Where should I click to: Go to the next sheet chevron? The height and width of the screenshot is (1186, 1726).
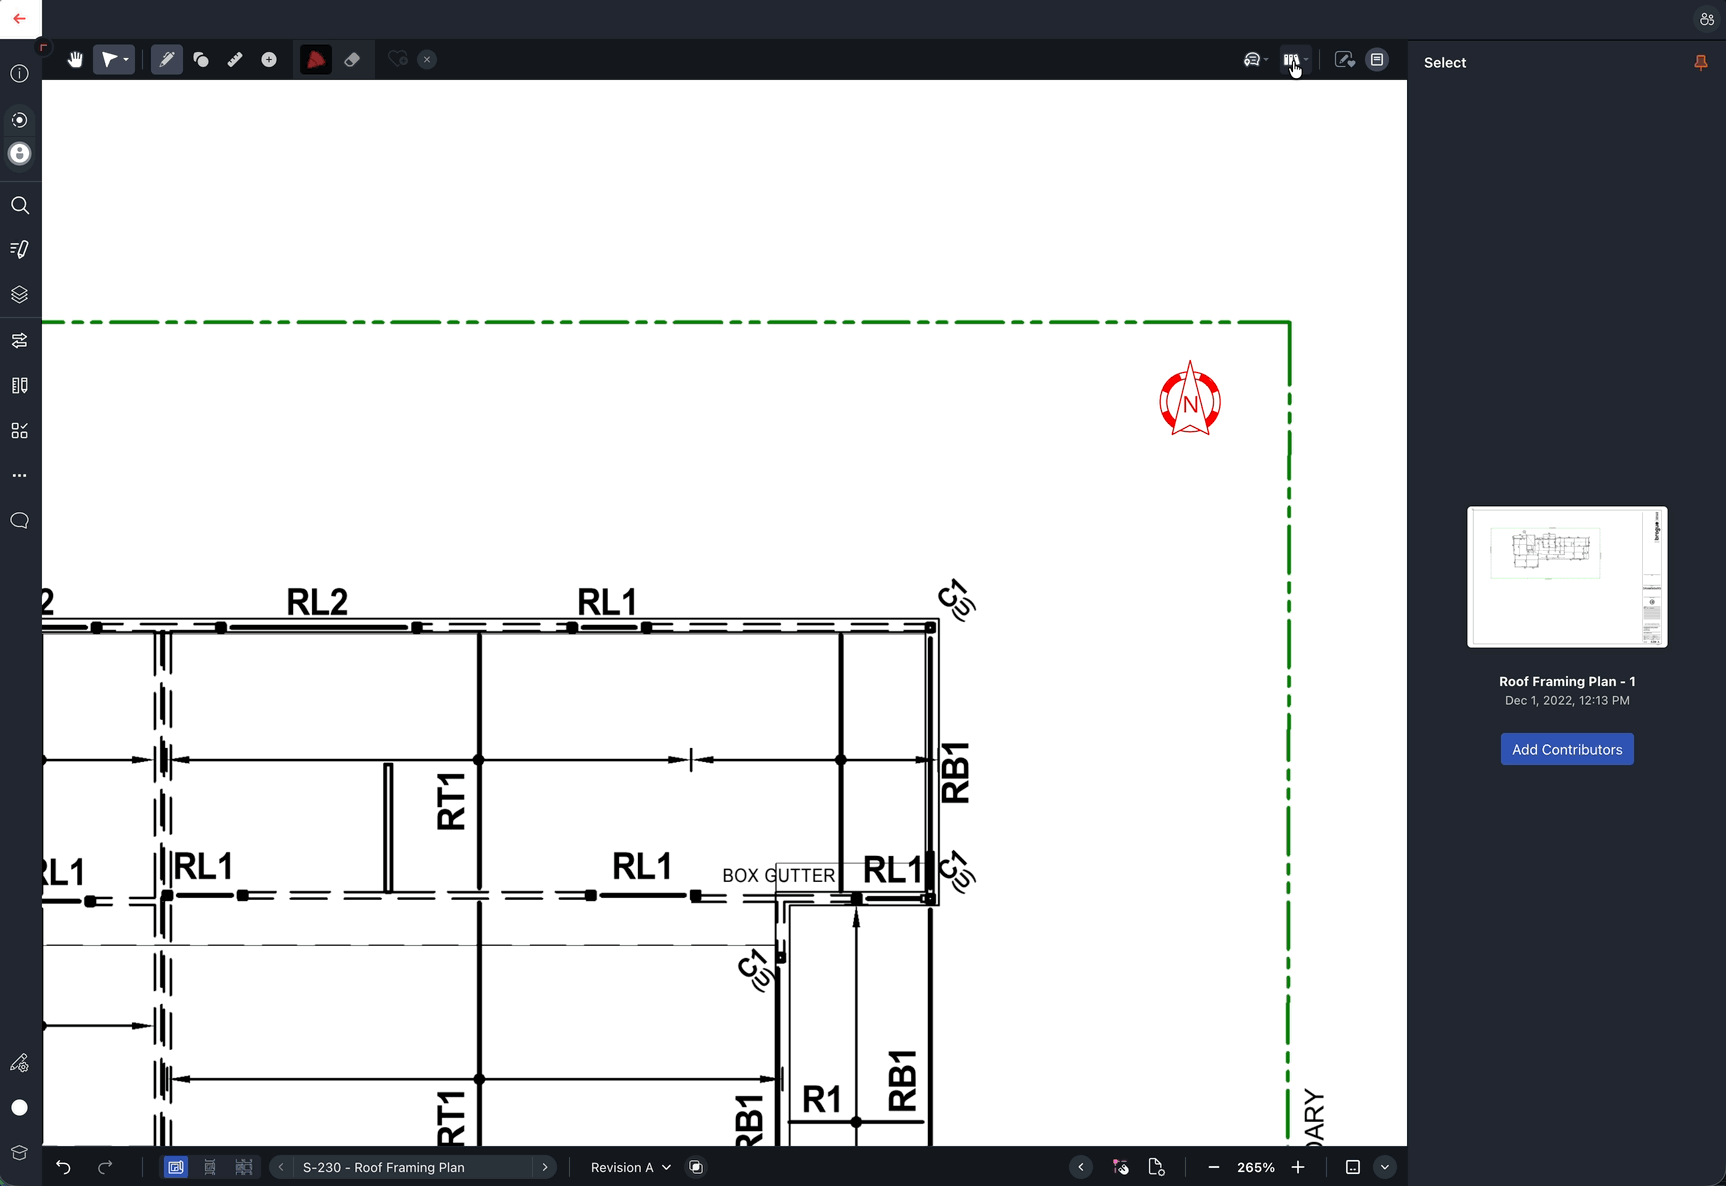point(545,1167)
